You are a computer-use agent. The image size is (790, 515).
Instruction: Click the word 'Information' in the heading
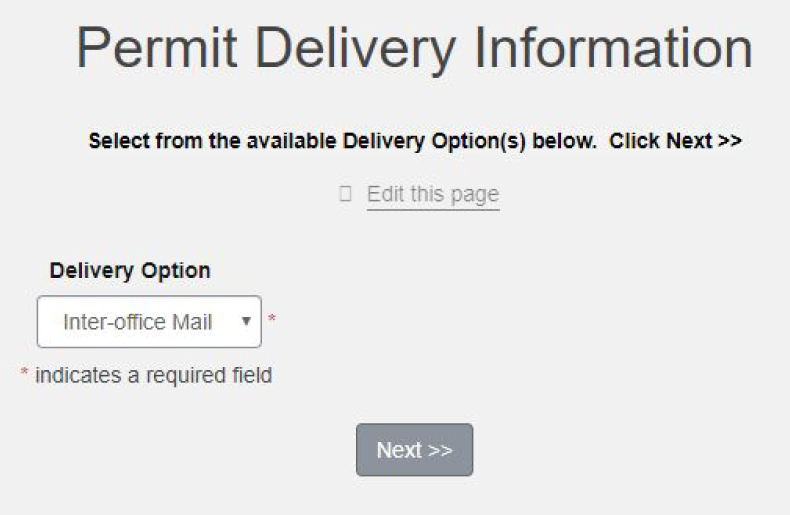point(612,48)
